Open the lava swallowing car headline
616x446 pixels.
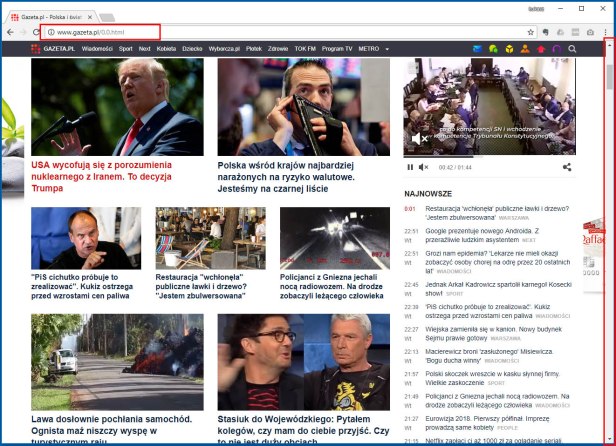click(x=112, y=430)
